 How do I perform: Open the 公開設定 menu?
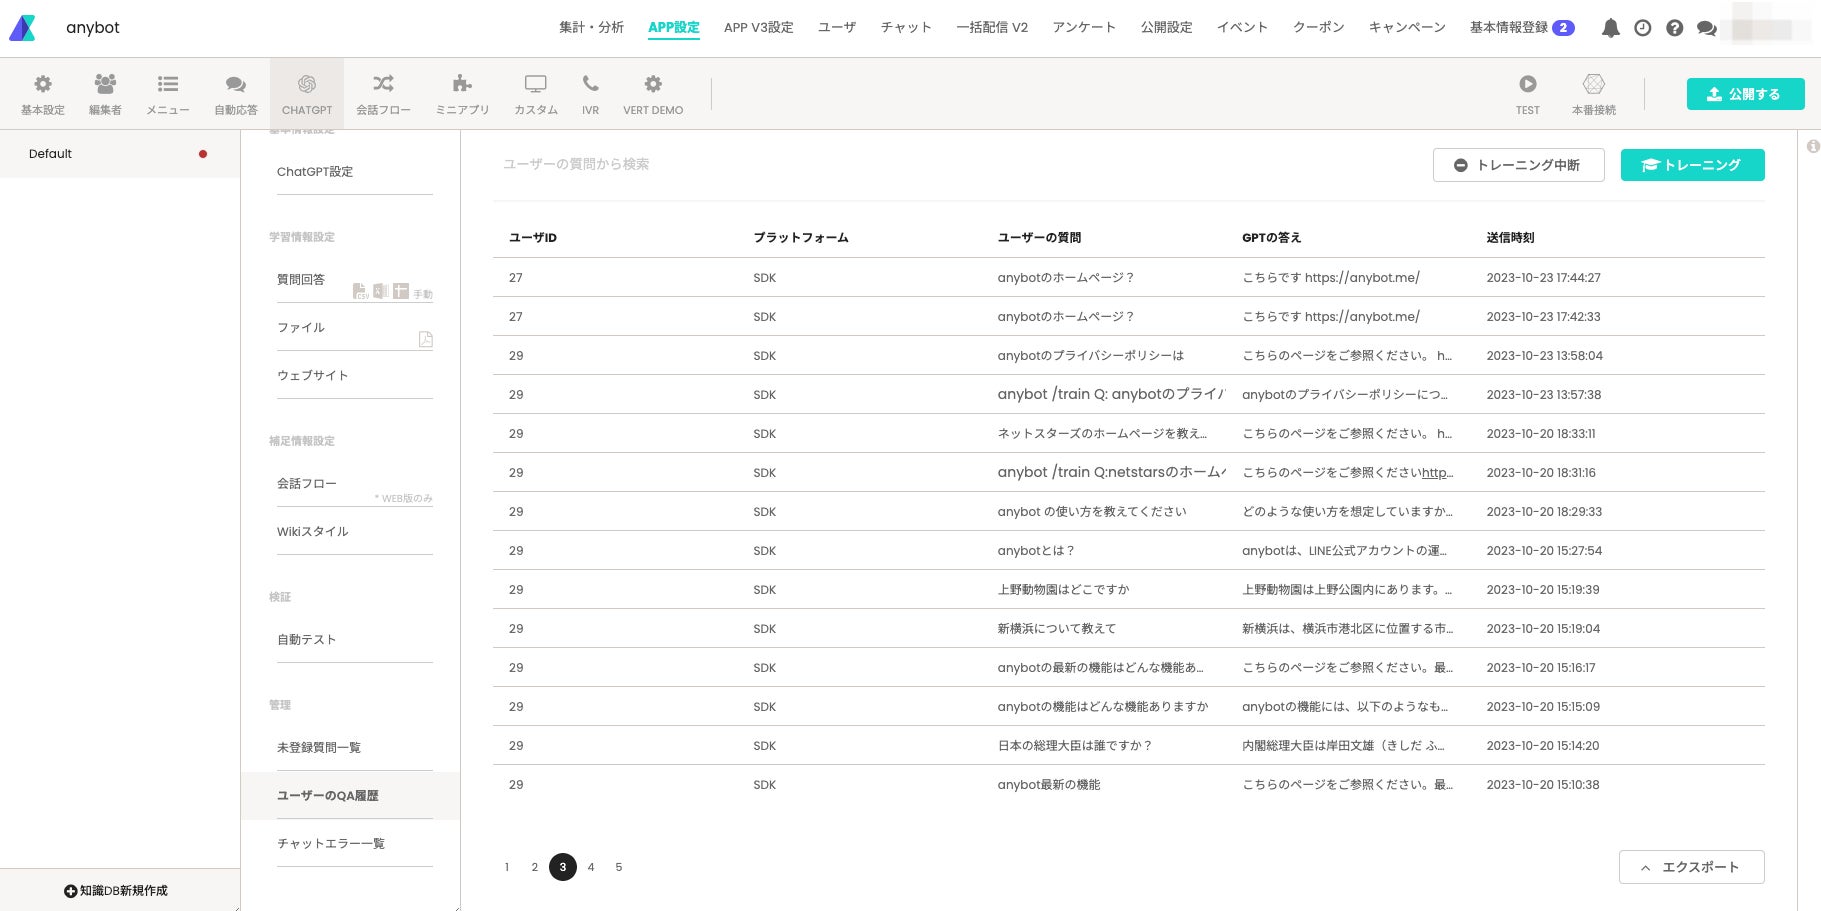click(1167, 28)
